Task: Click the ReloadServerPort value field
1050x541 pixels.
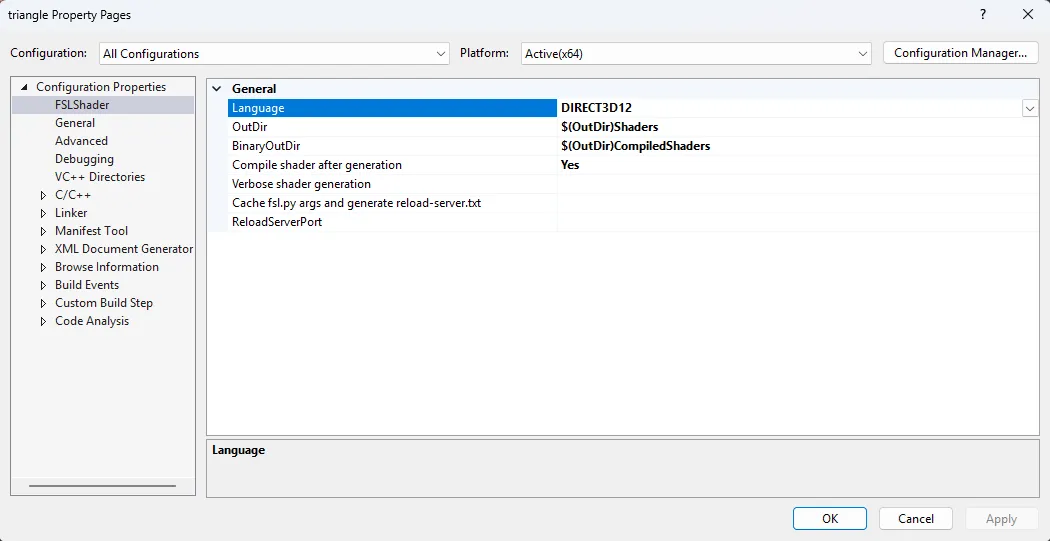Action: pos(790,222)
